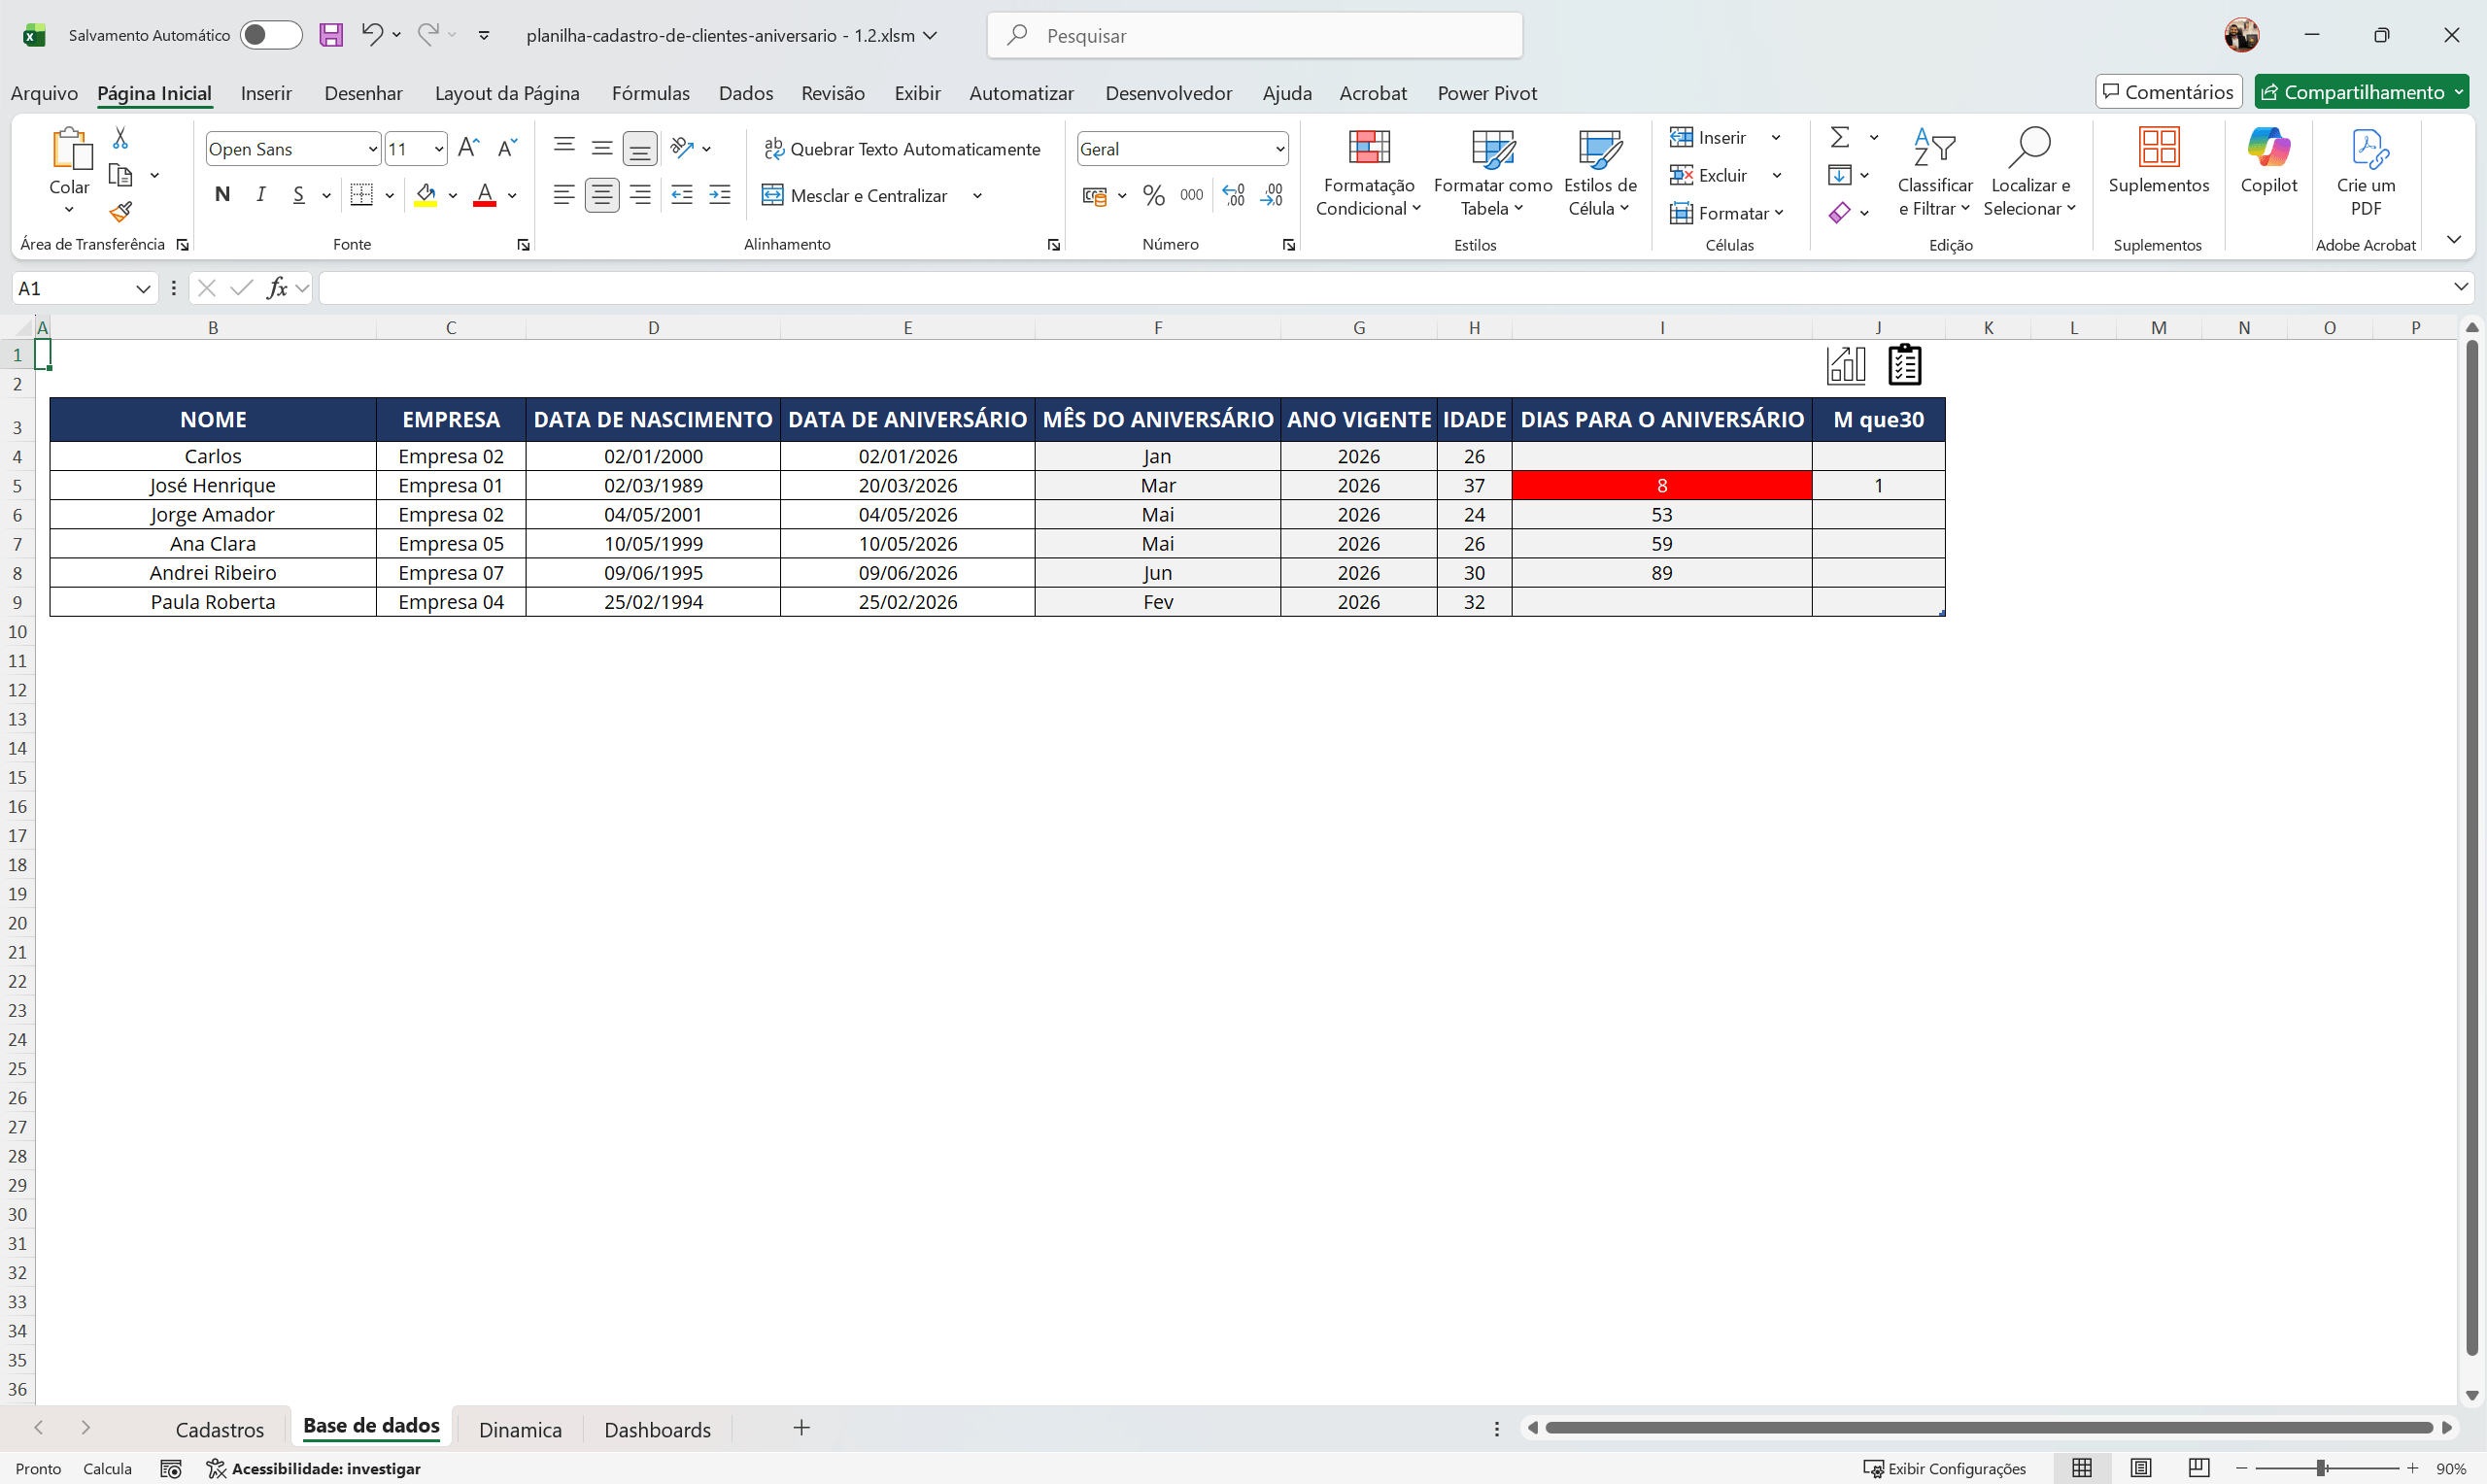Click the Comentários button
This screenshot has height=1484, width=2487.
(2168, 92)
